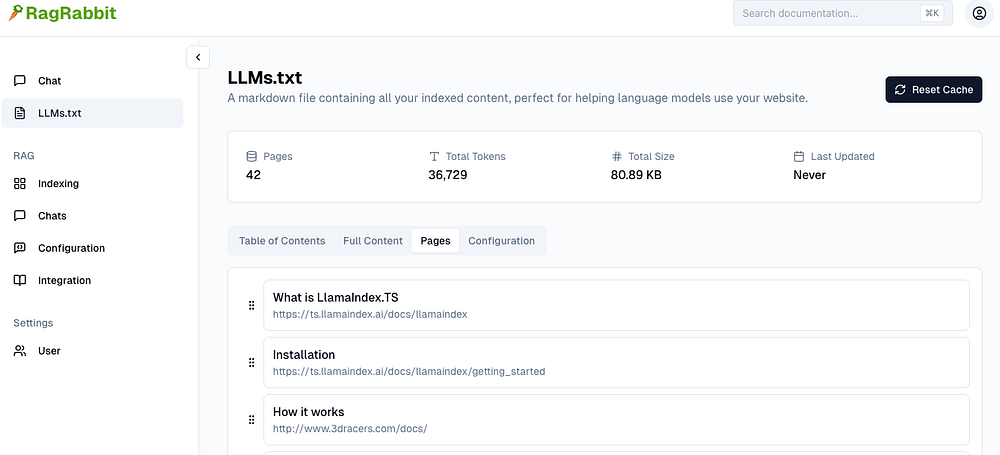
Task: Click the size value 80.89 KB
Action: (x=636, y=175)
